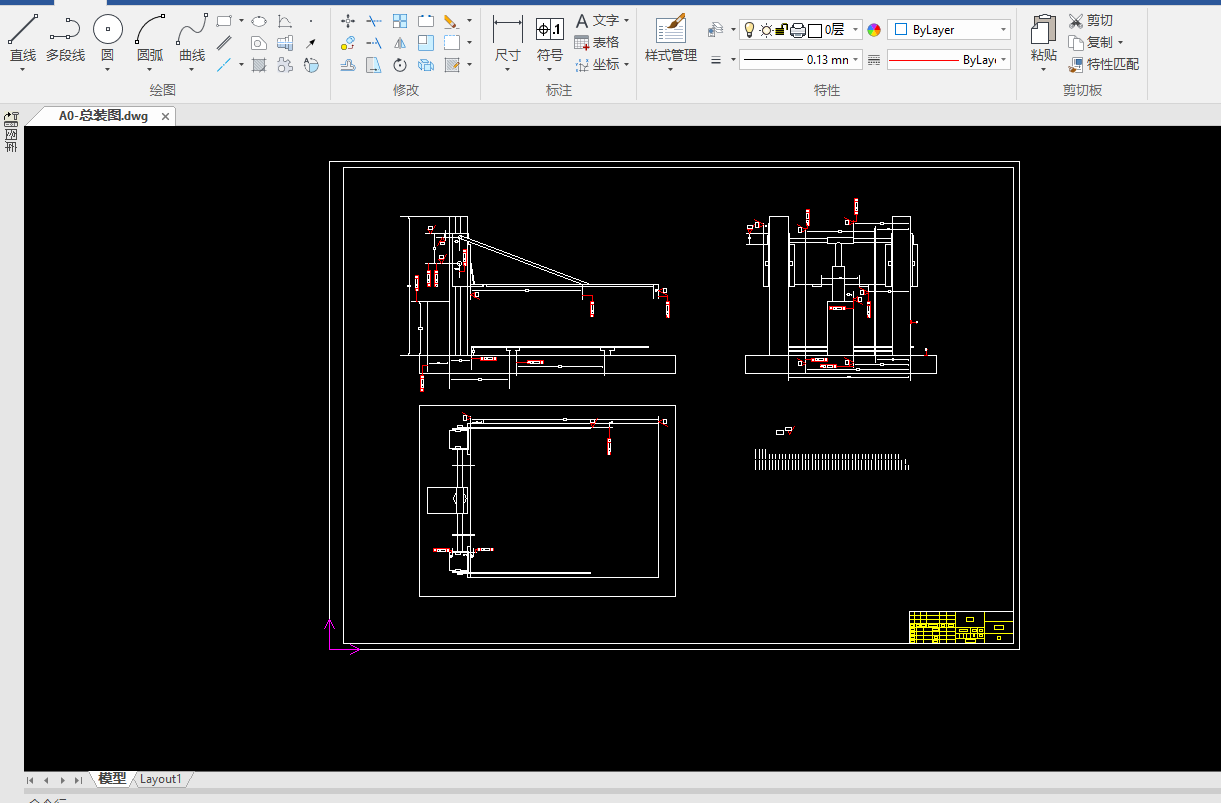Click the 特性匹配 match properties button

pyautogui.click(x=1103, y=64)
